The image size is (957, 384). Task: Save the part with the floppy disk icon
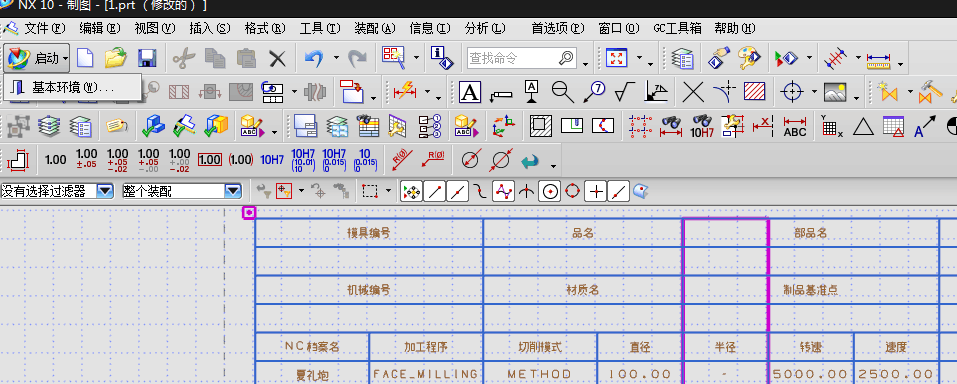[147, 58]
